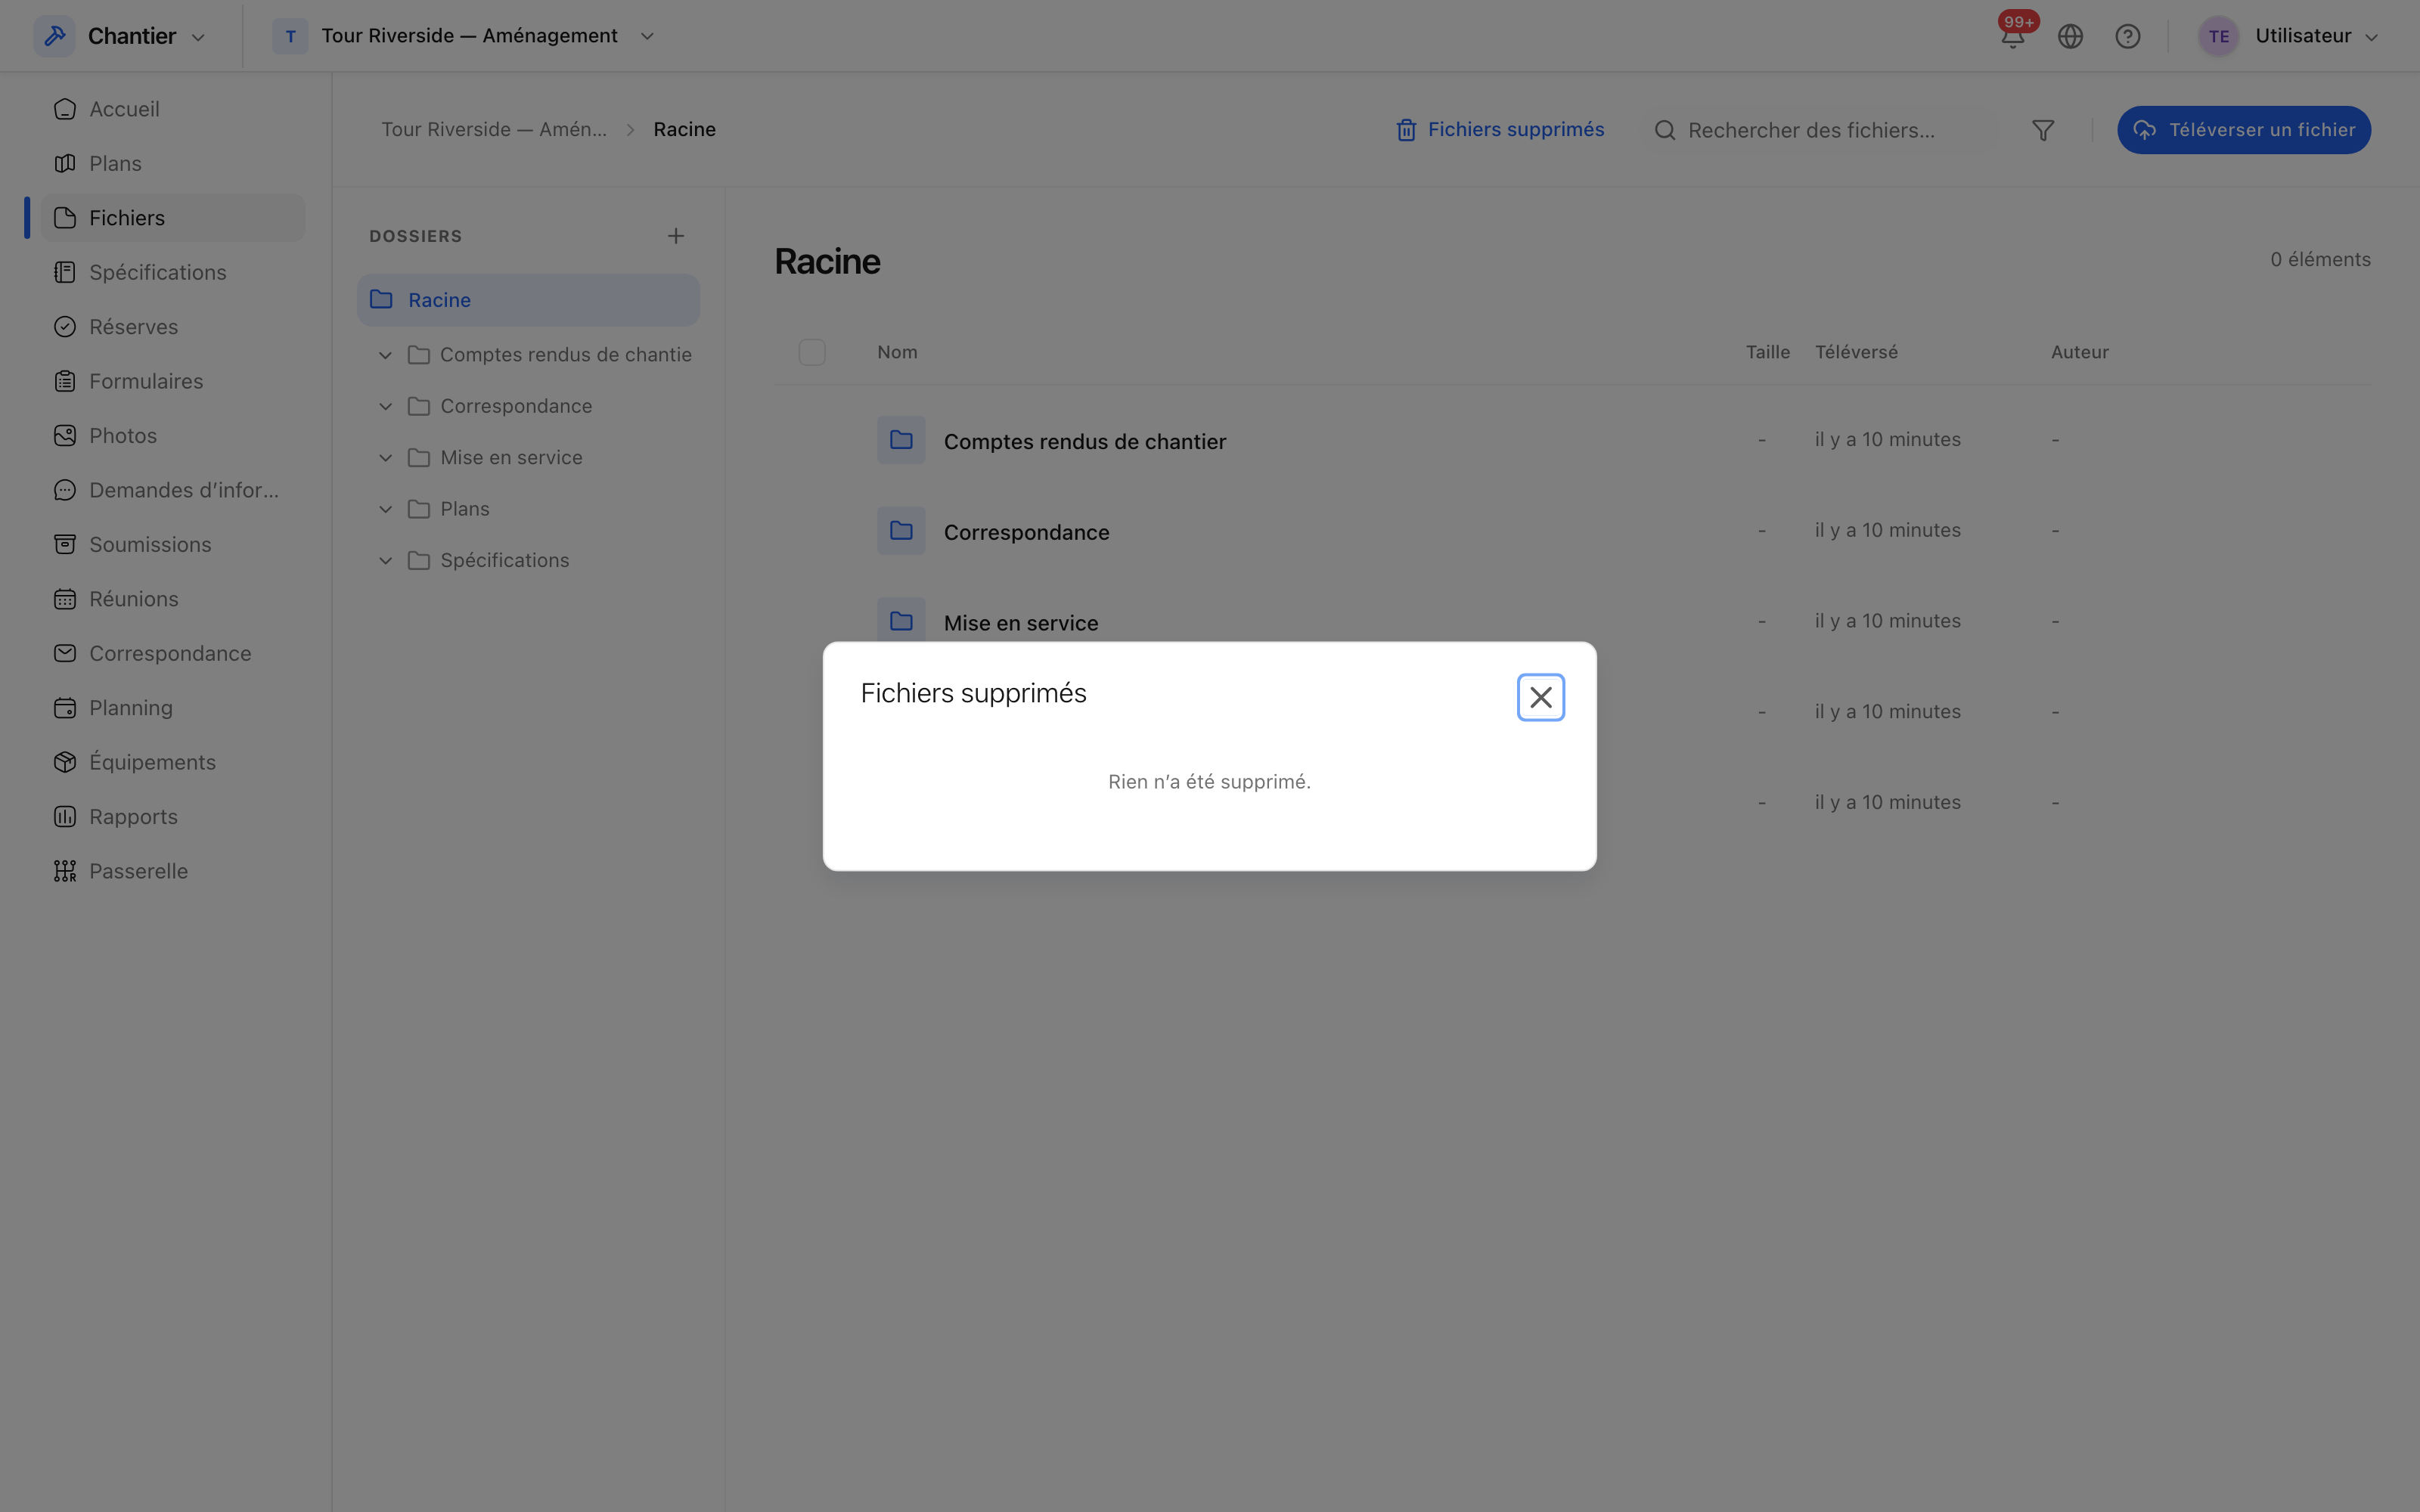Expand Plans folder tree chevron
This screenshot has width=2420, height=1512.
385,509
